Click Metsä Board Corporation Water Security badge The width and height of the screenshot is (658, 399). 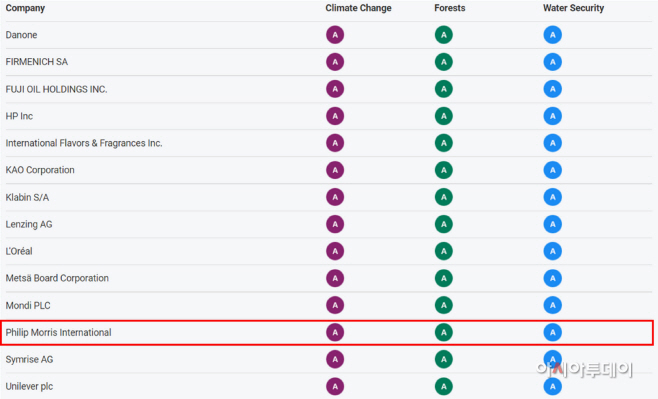(553, 278)
